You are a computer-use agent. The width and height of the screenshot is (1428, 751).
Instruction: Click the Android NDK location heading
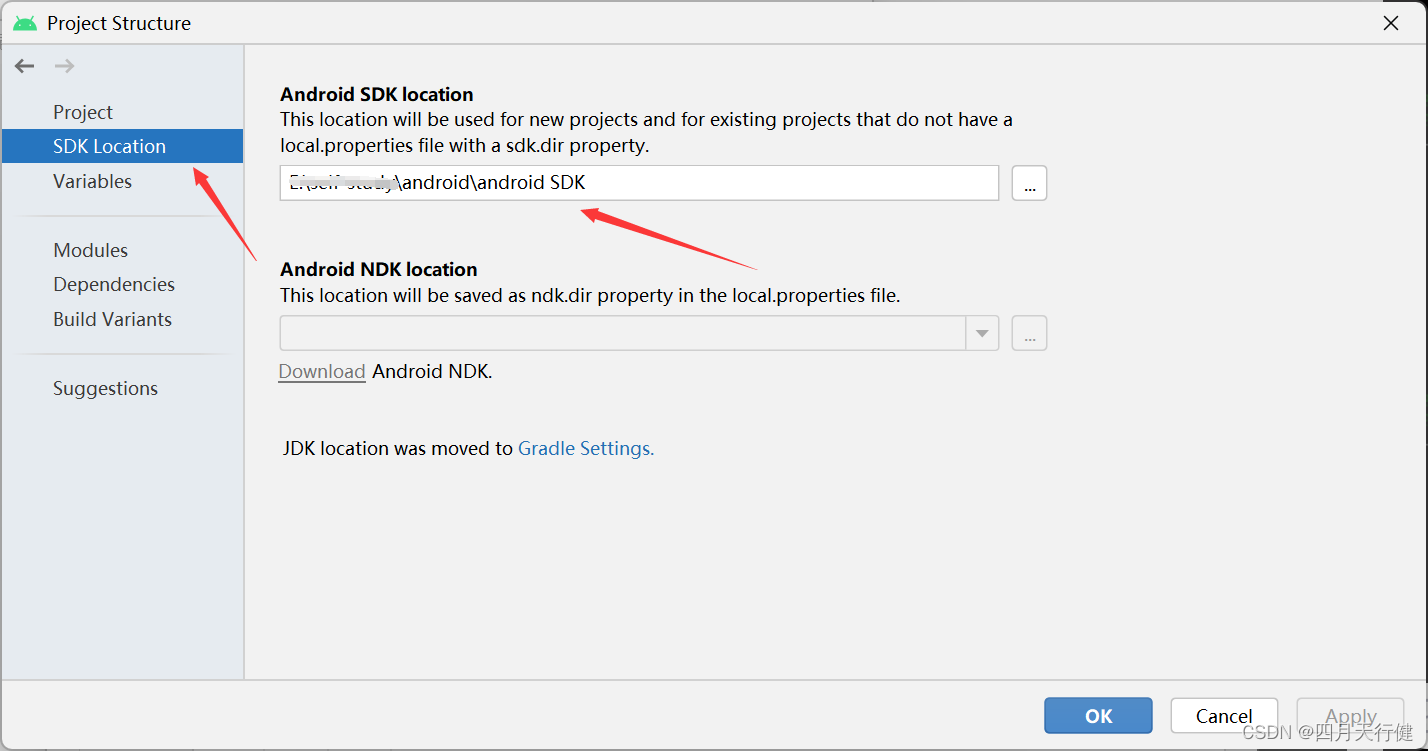[x=379, y=270]
